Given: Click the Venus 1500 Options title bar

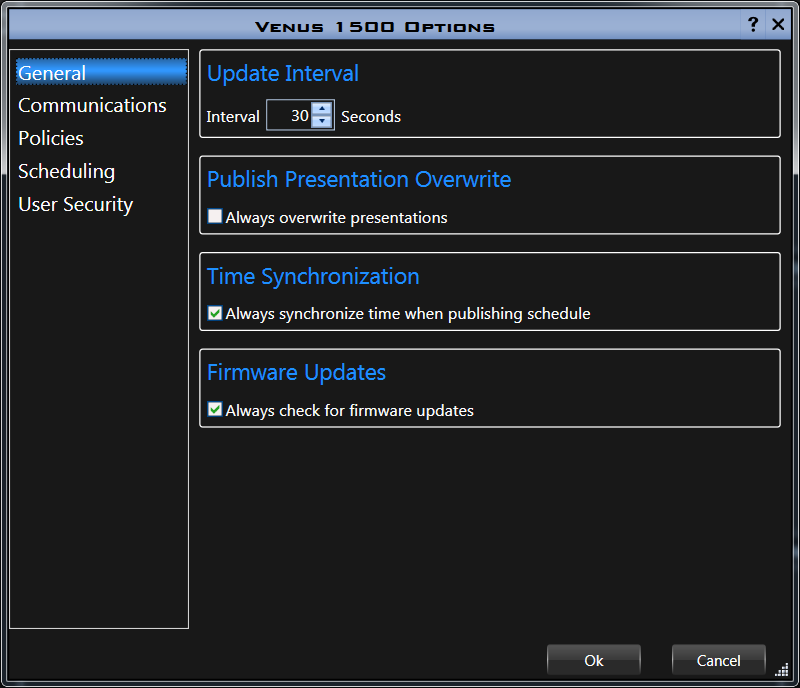Looking at the screenshot, I should click(375, 26).
